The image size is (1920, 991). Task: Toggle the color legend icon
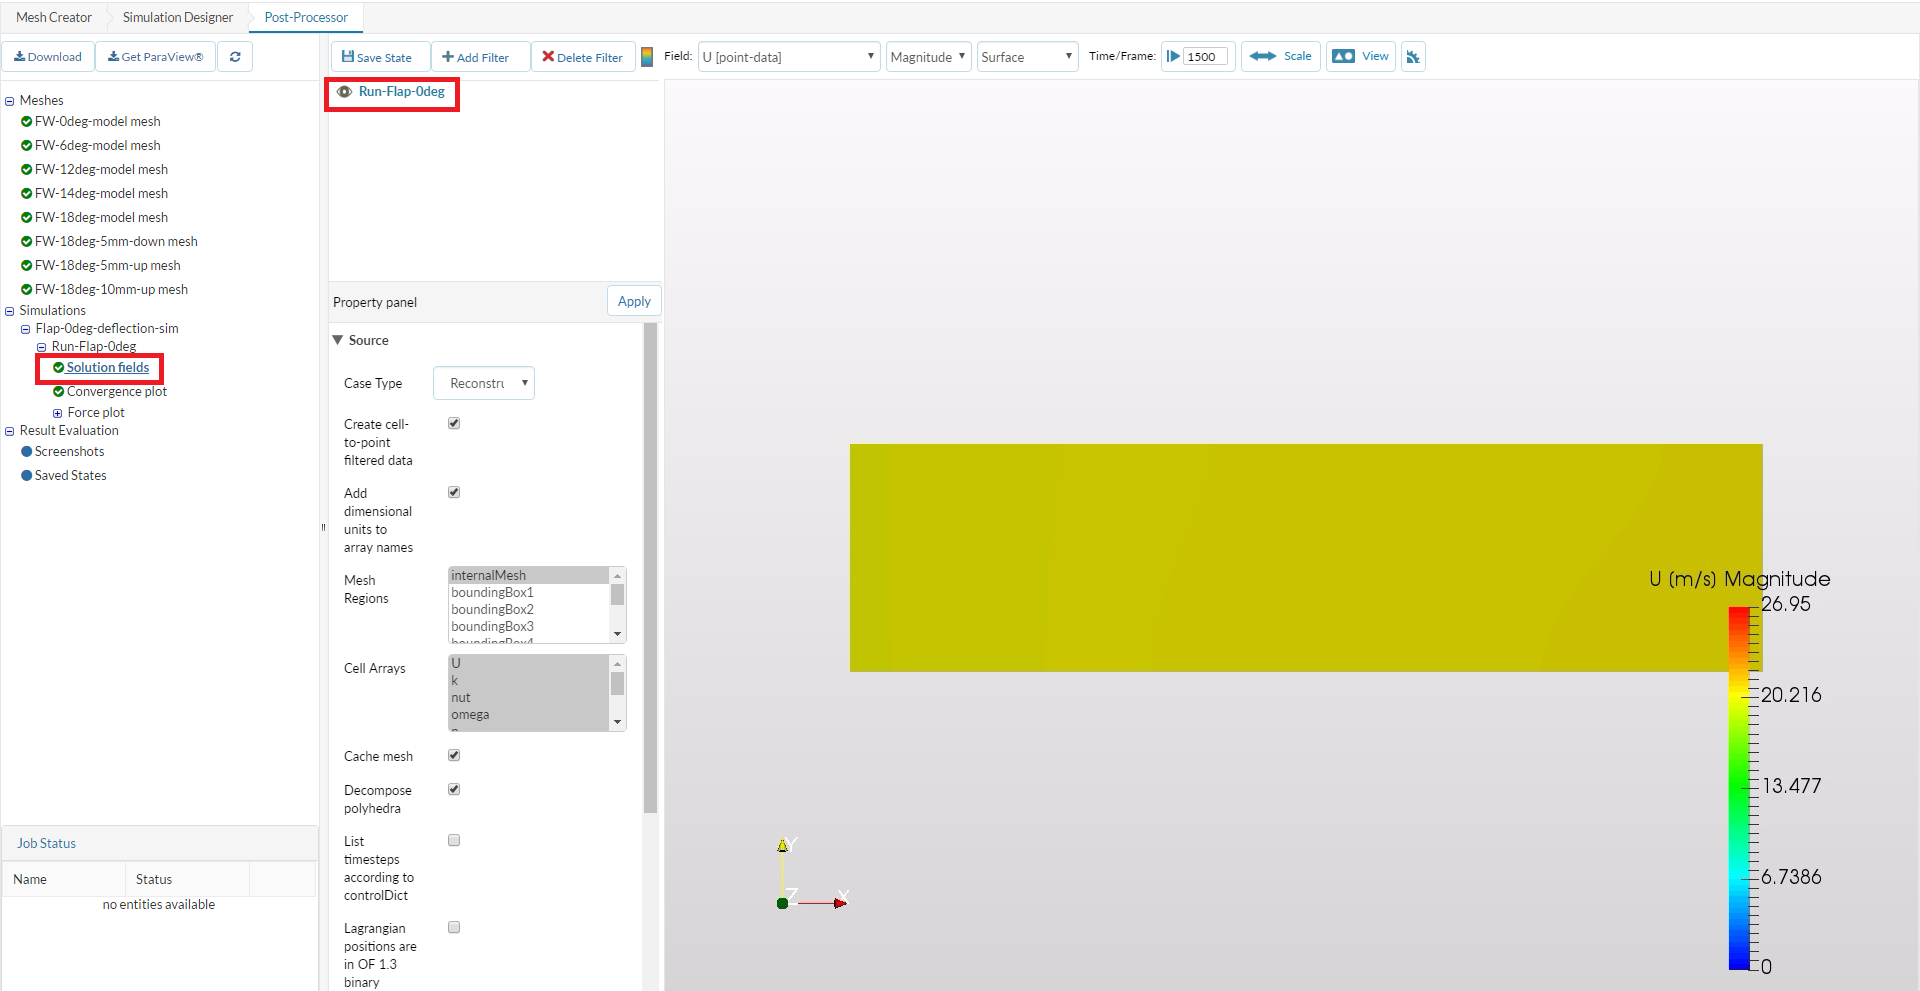coord(647,57)
